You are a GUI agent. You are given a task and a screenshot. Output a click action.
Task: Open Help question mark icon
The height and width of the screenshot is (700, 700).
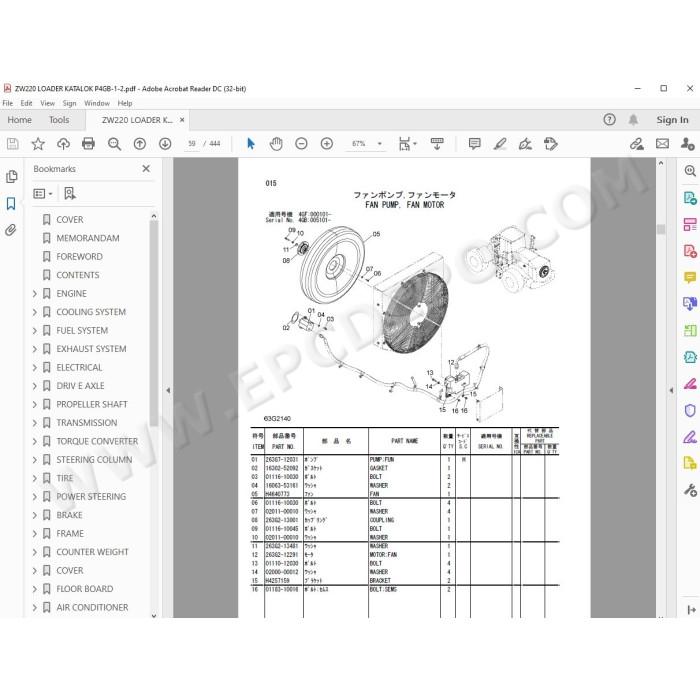609,120
